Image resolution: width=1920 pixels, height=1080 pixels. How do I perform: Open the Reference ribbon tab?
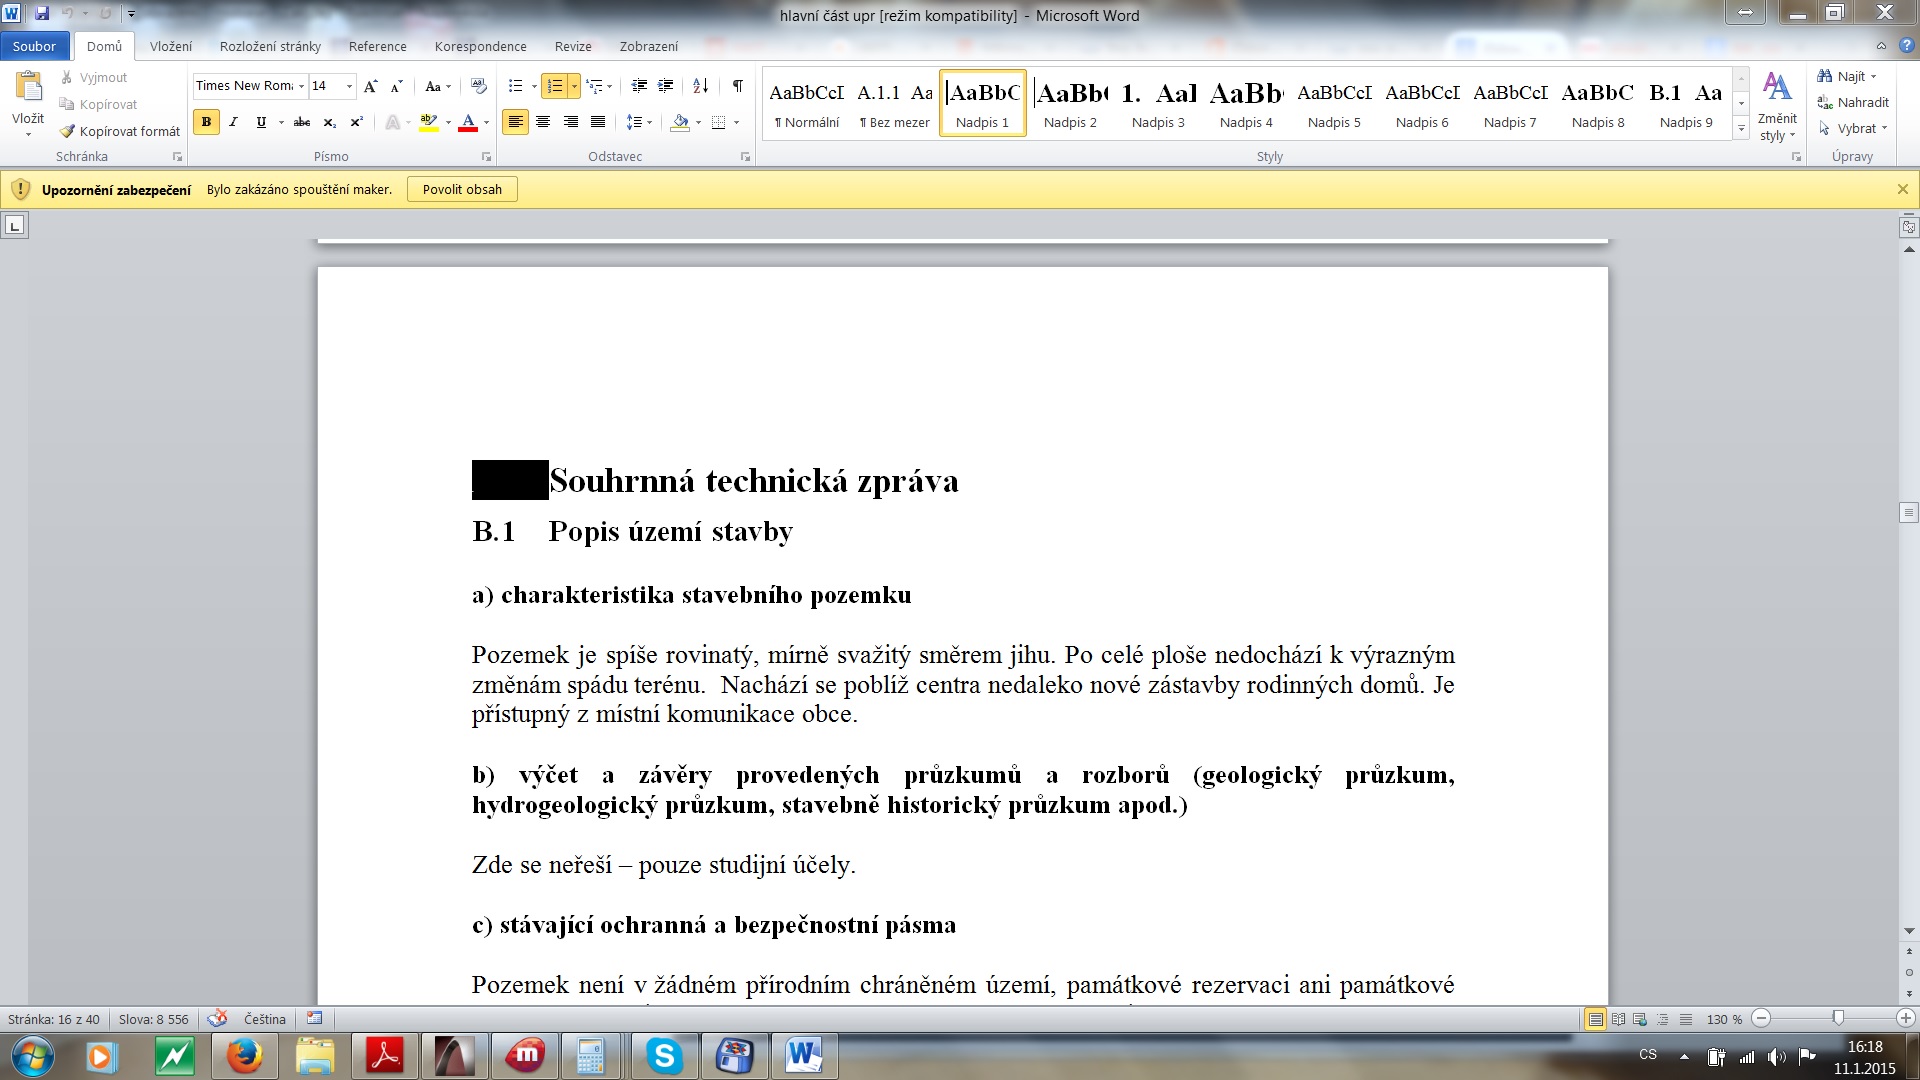coord(377,46)
